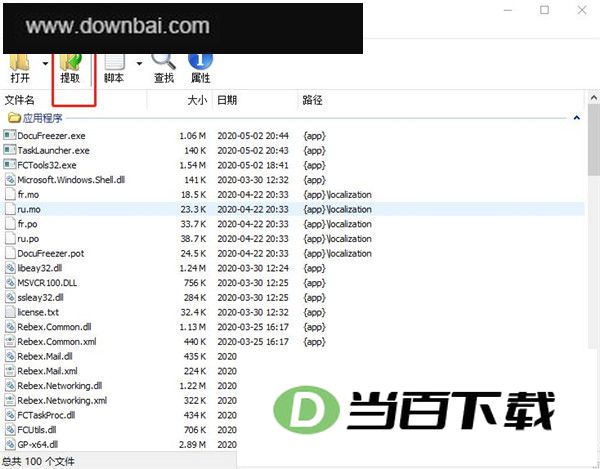Select the Rebex.Common.dll file icon

pos(10,327)
